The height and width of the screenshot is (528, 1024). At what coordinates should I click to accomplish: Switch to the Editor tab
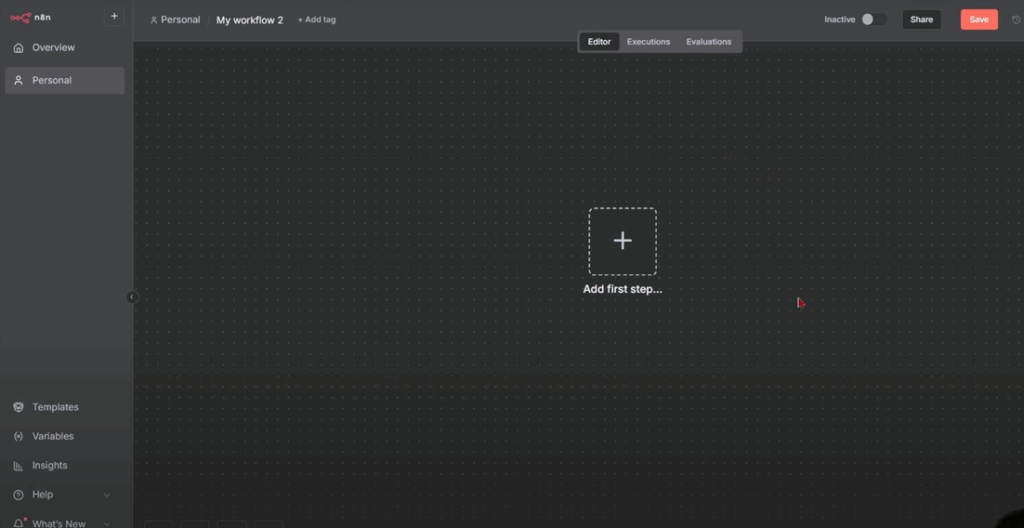(600, 42)
